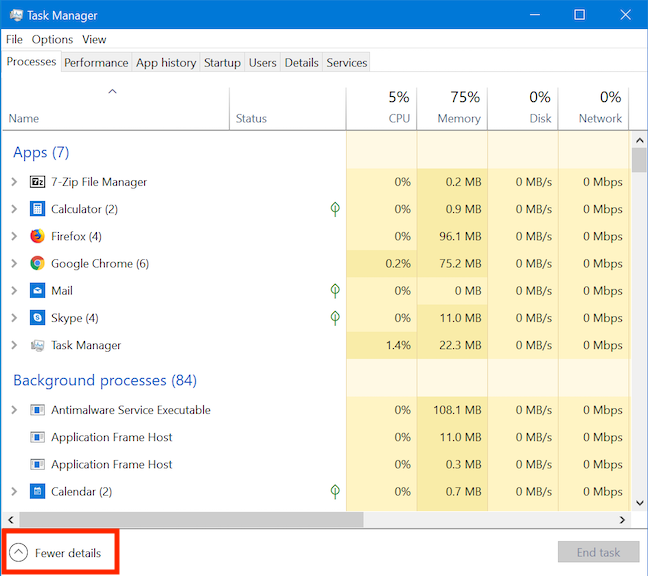Click the vertical scrollbar thumb
648x576 pixels.
640,160
